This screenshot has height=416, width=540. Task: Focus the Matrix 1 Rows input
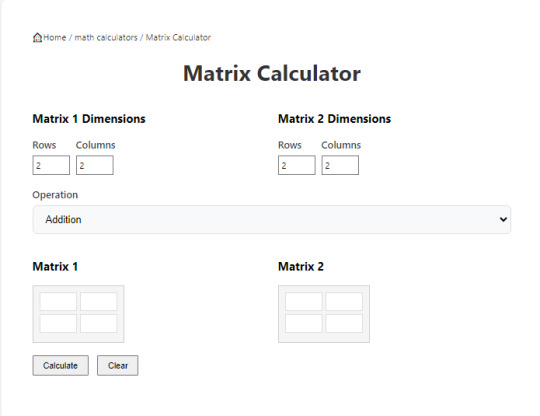(51, 165)
